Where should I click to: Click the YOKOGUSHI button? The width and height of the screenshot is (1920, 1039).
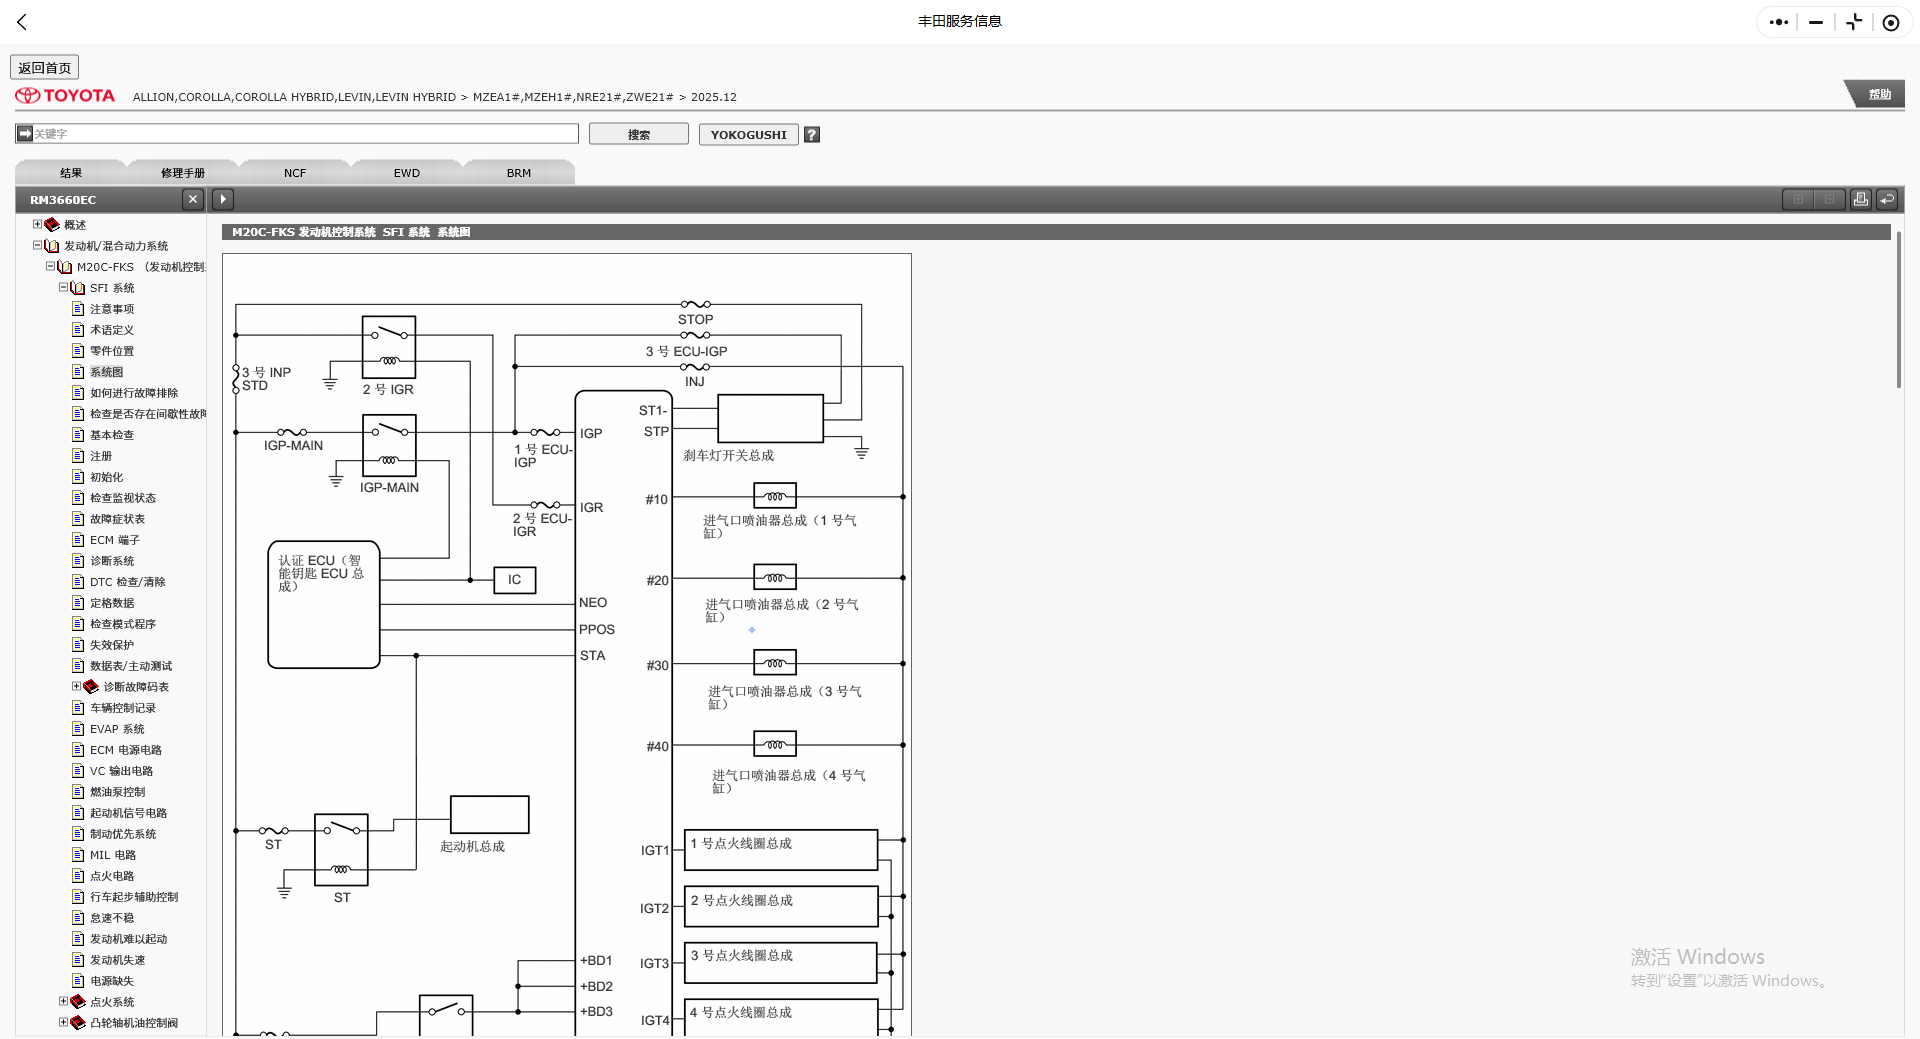tap(749, 134)
